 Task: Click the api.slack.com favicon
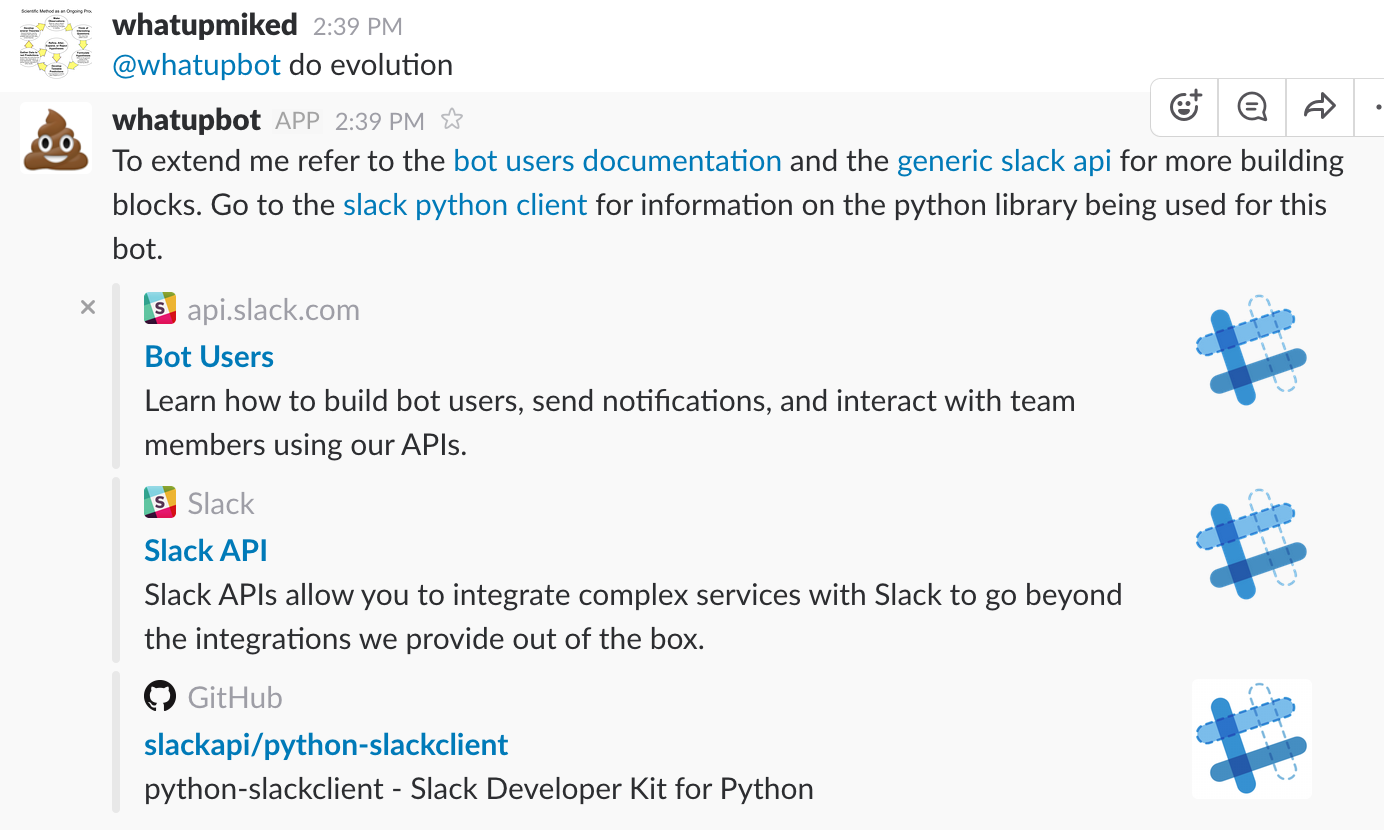pos(160,309)
